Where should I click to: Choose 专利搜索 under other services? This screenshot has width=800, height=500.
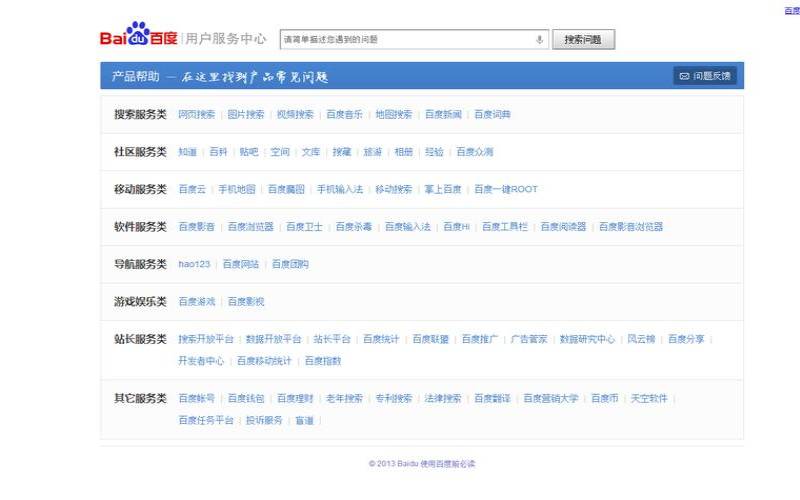393,398
